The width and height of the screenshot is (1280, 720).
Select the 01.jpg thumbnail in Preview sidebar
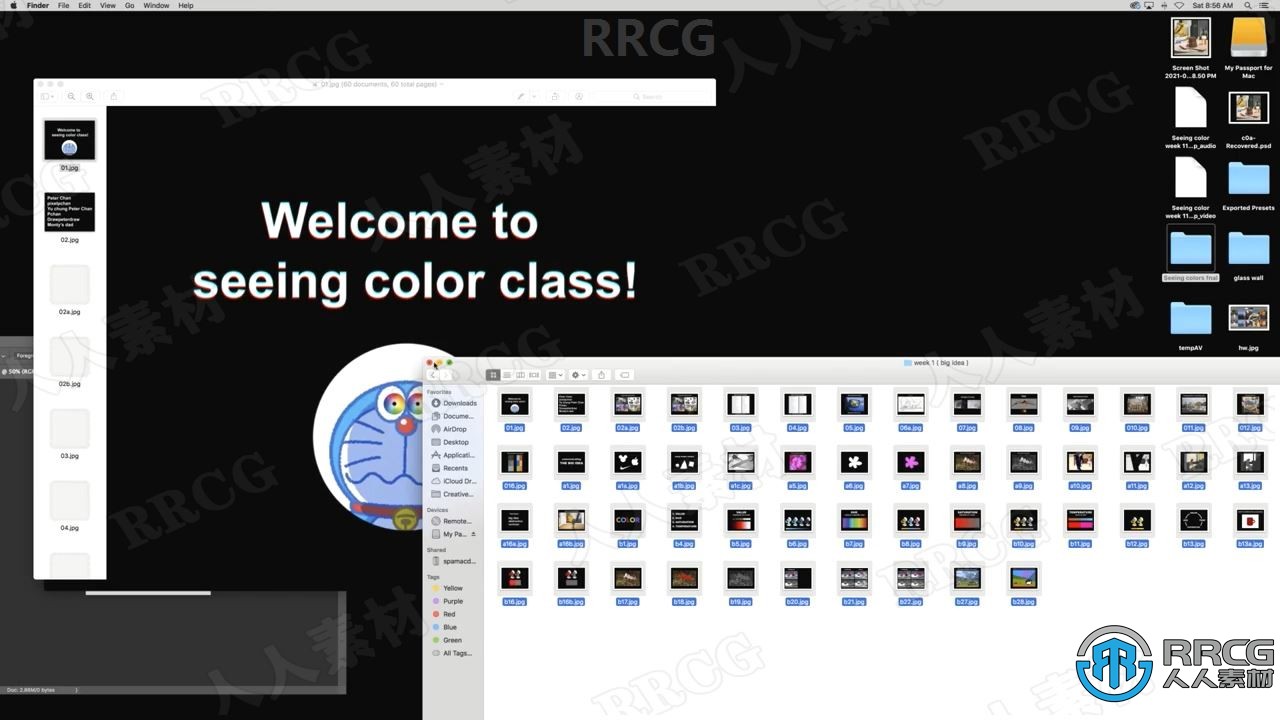pos(69,140)
